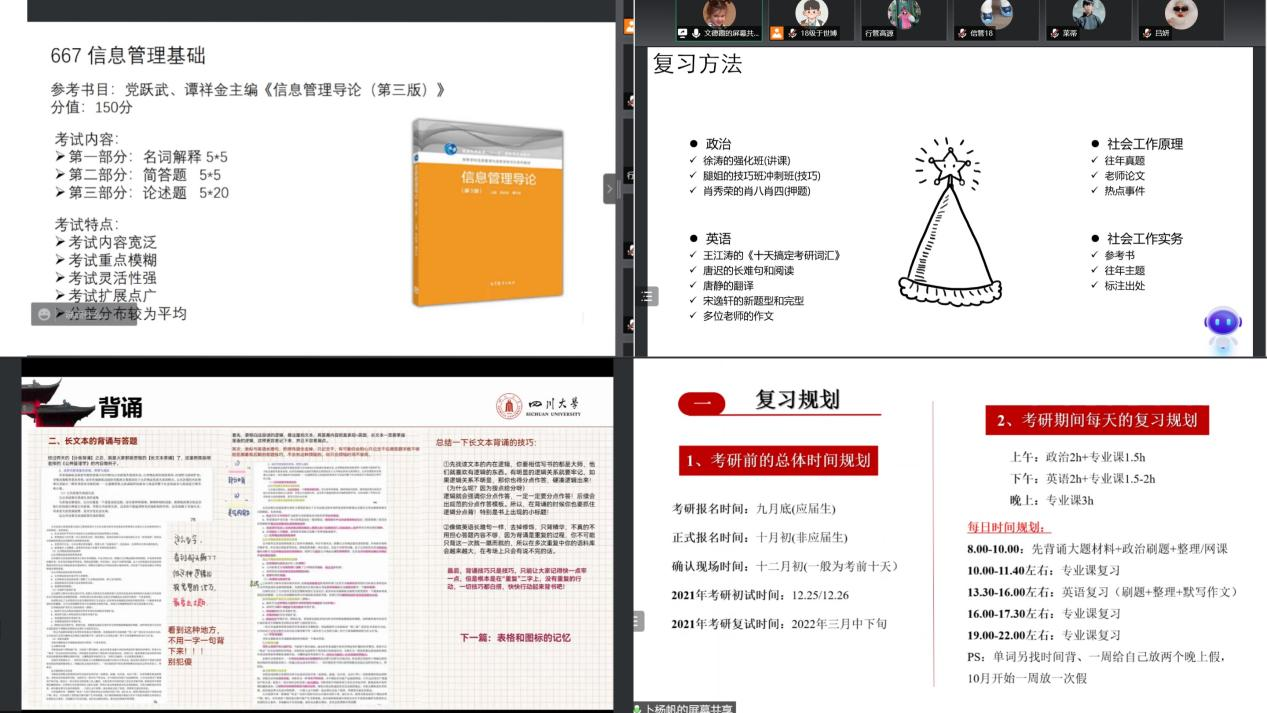
Task: Expand the list icon beside 复习规划 slide
Action: pyautogui.click(x=638, y=621)
